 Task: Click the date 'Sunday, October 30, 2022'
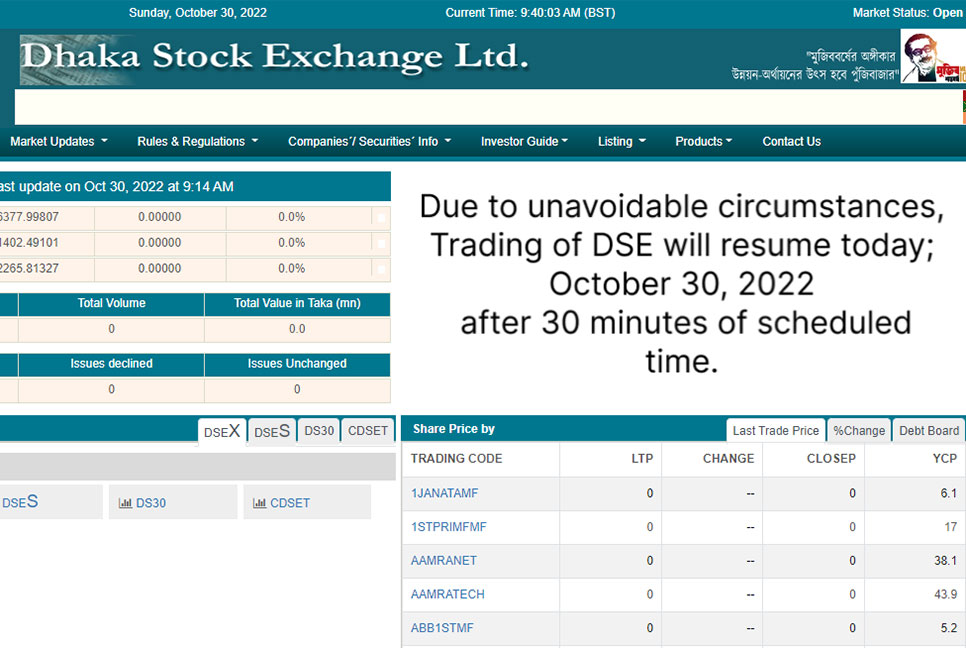click(198, 13)
